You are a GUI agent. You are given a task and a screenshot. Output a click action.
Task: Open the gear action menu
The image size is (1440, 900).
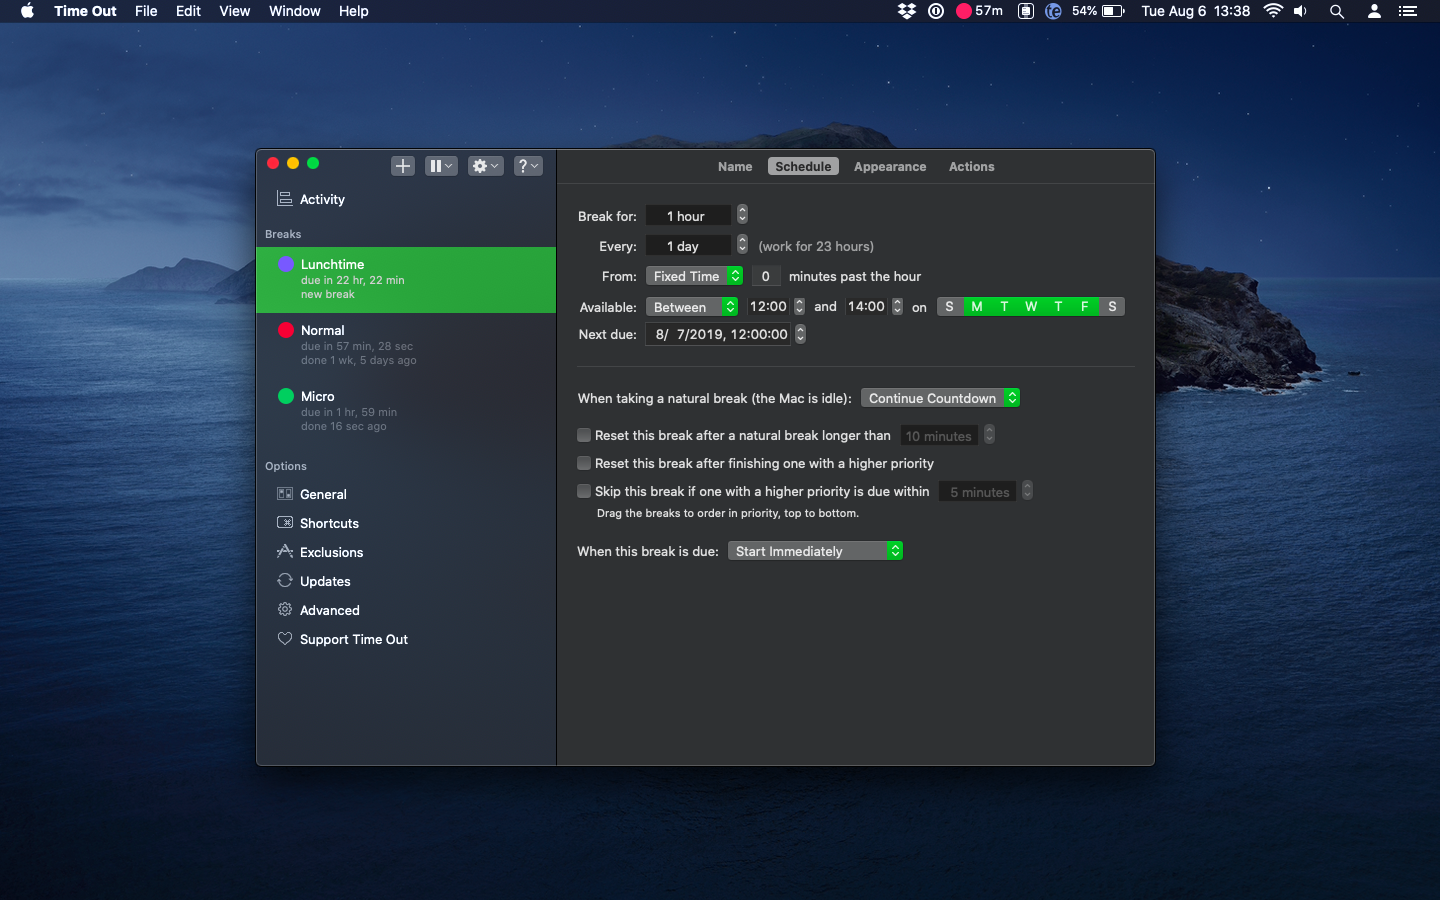pos(485,166)
